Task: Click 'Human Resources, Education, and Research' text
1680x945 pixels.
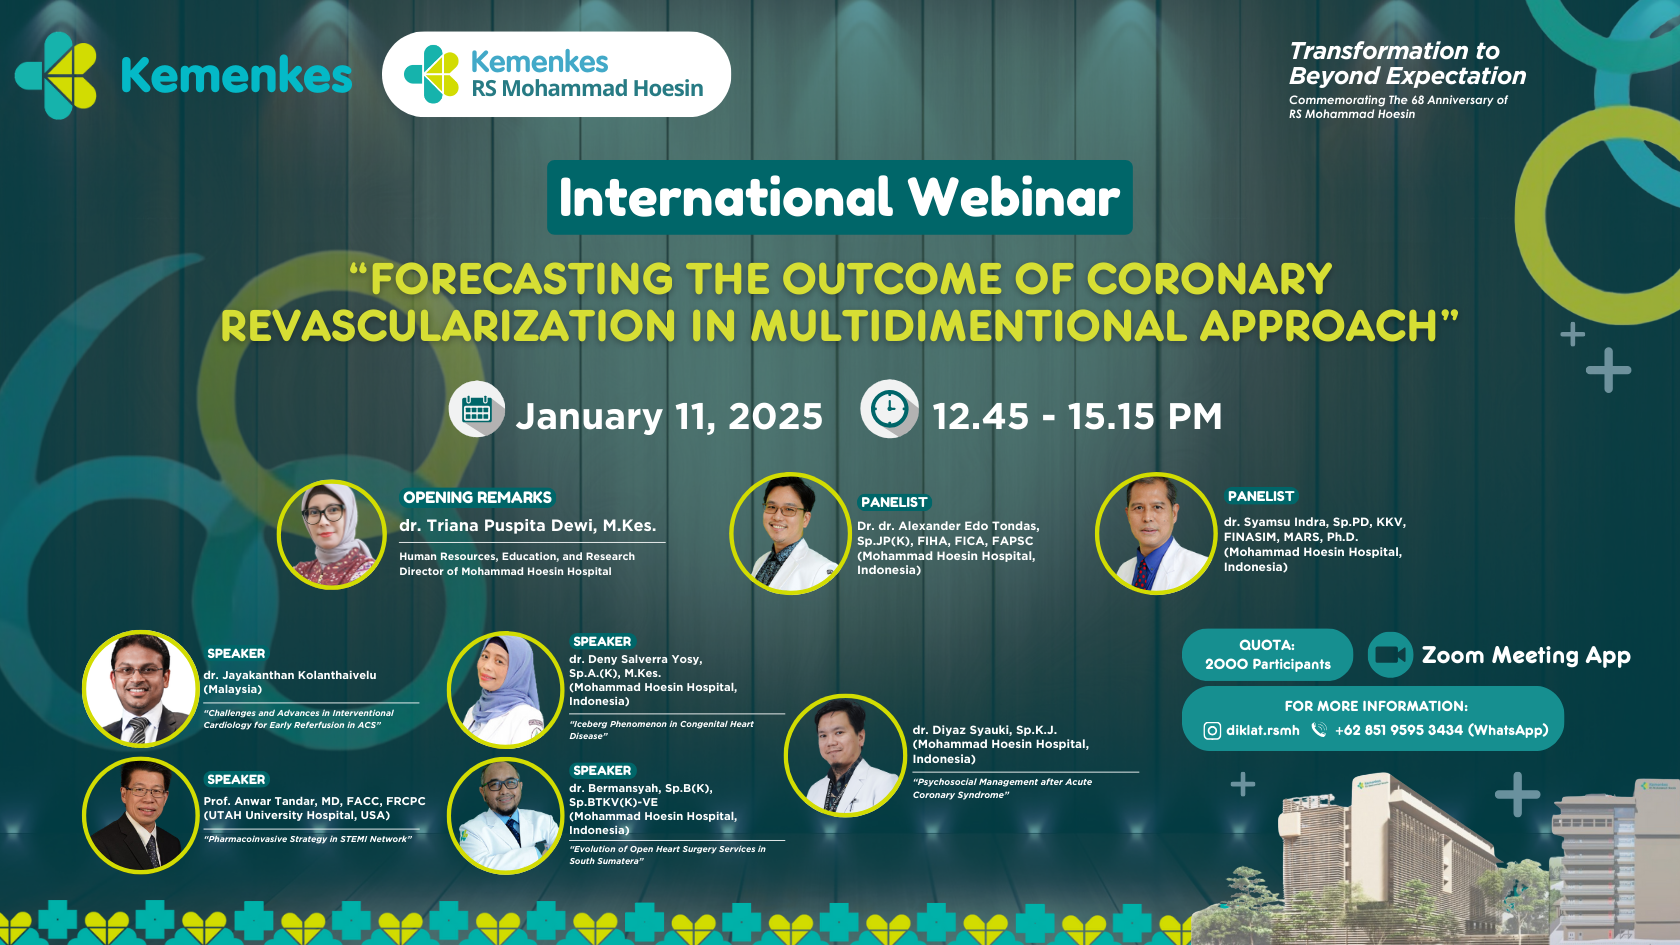Action: tap(517, 557)
